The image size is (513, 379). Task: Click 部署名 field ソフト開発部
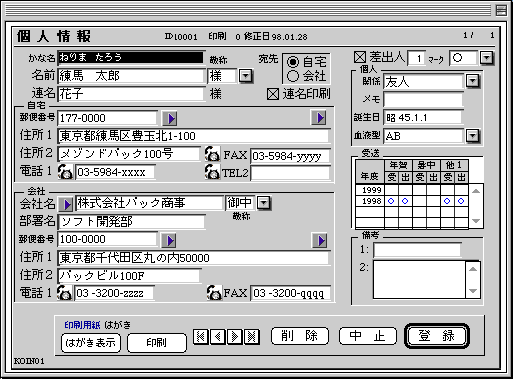coord(131,222)
